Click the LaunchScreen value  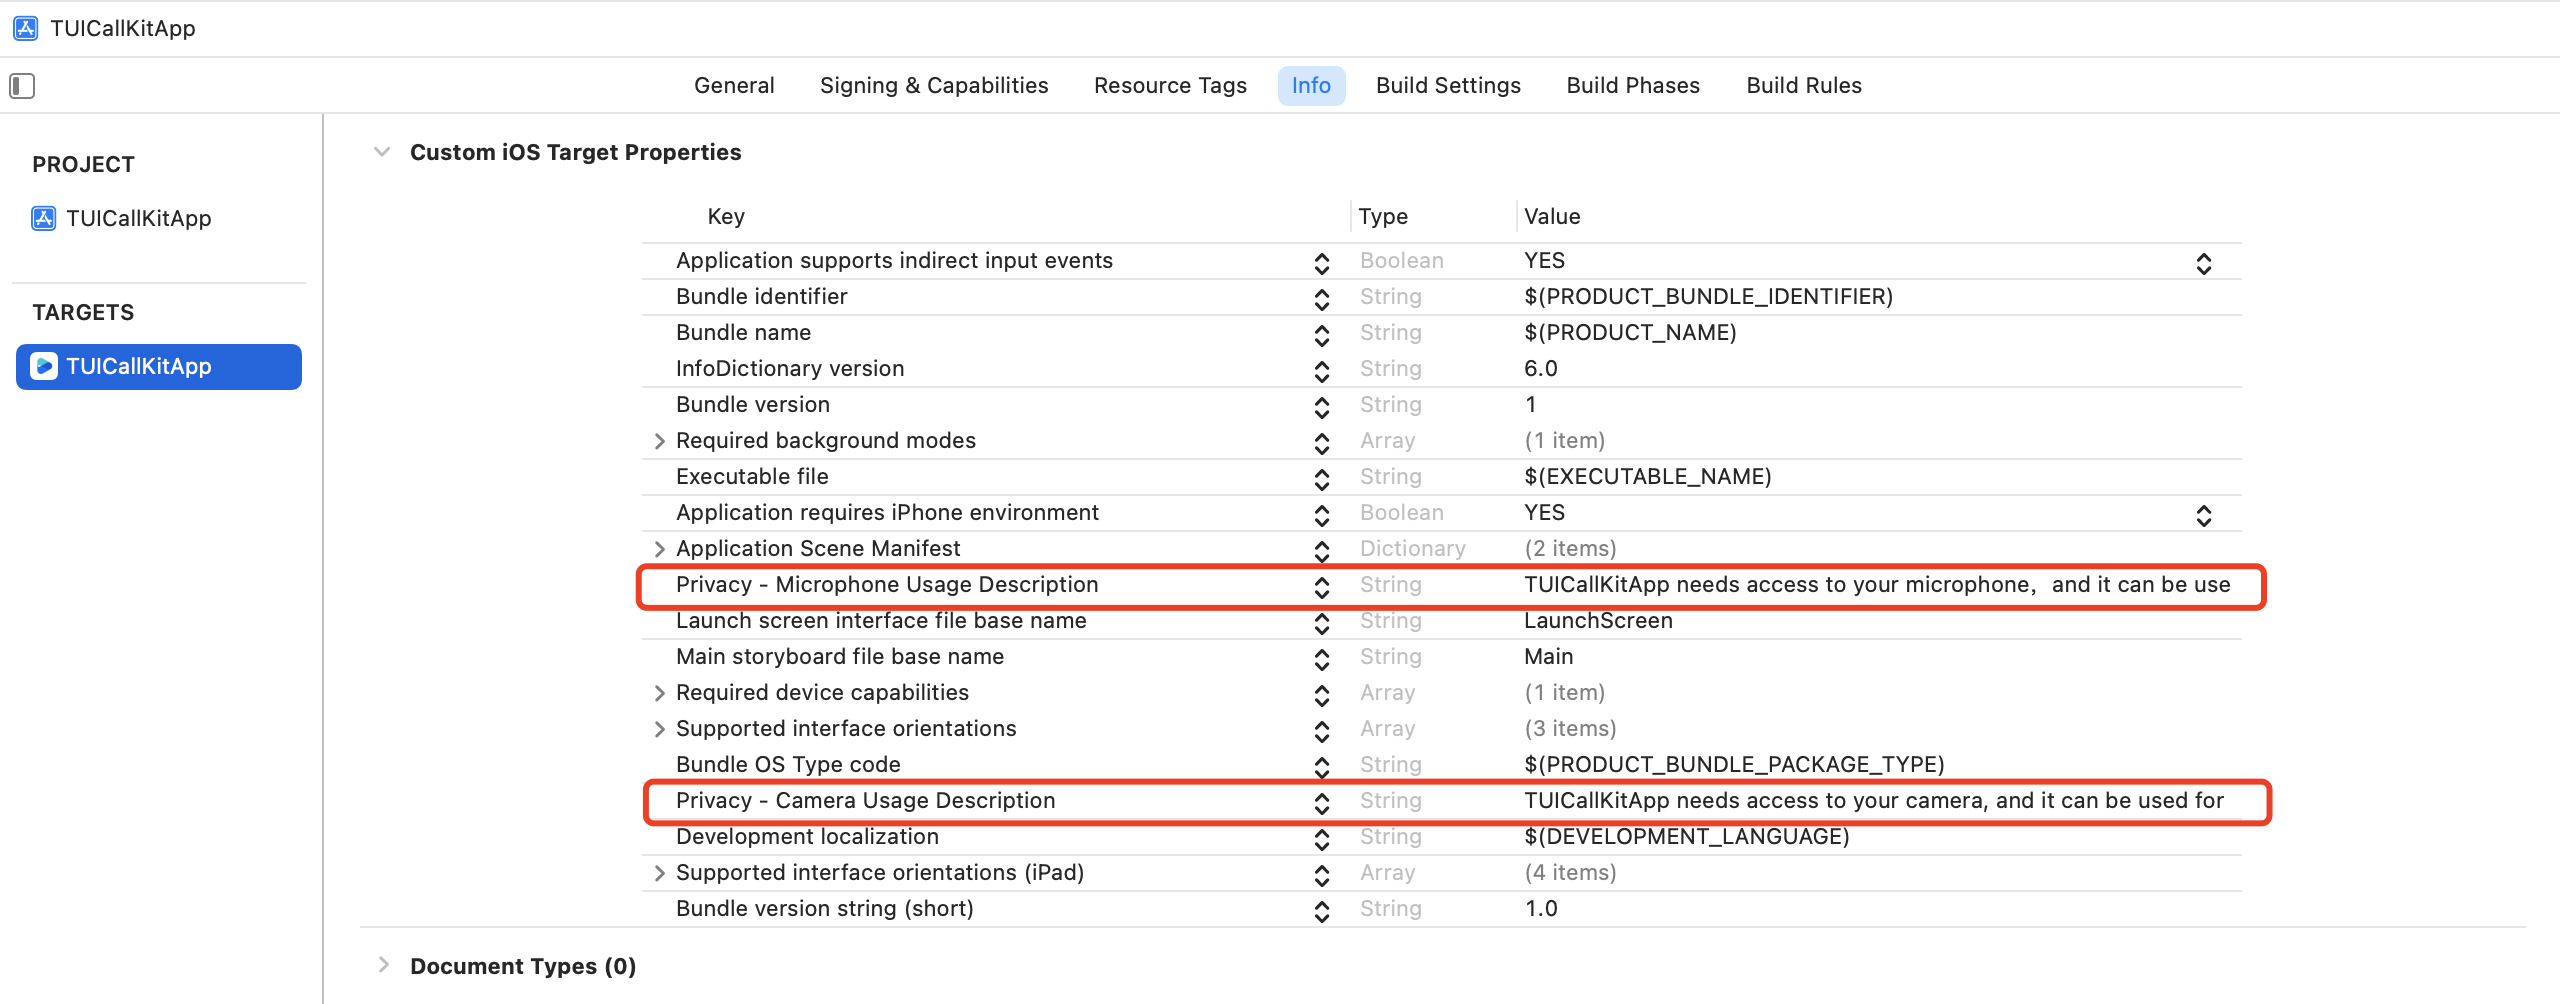1598,621
